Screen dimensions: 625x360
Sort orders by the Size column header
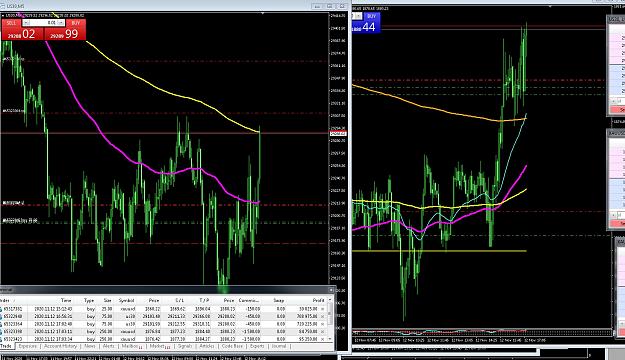click(107, 301)
